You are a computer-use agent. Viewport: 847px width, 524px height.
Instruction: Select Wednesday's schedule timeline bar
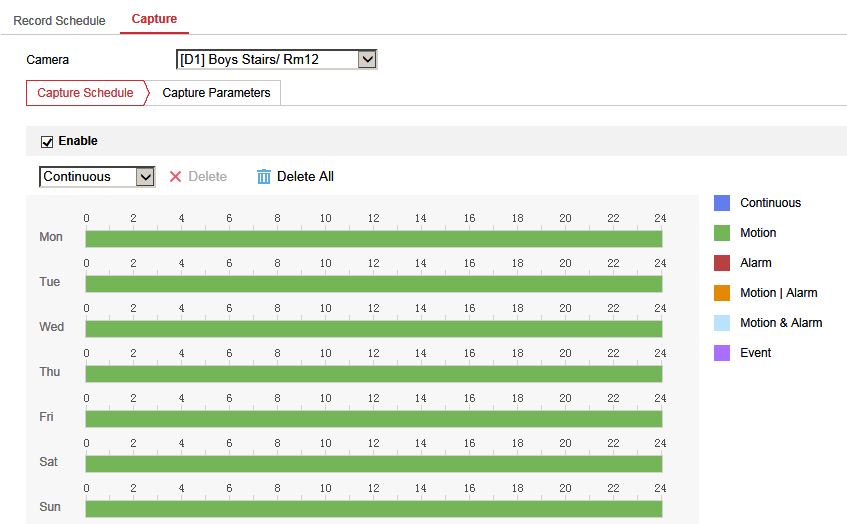click(374, 329)
